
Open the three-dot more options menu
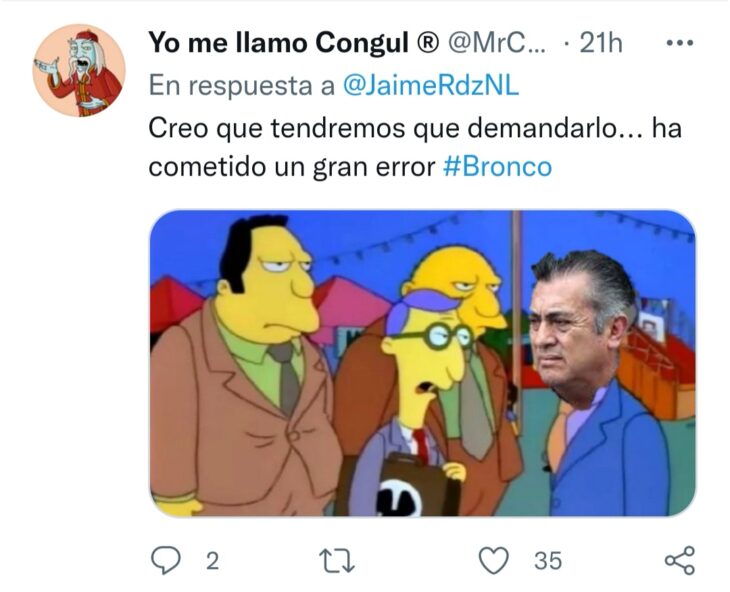click(680, 43)
